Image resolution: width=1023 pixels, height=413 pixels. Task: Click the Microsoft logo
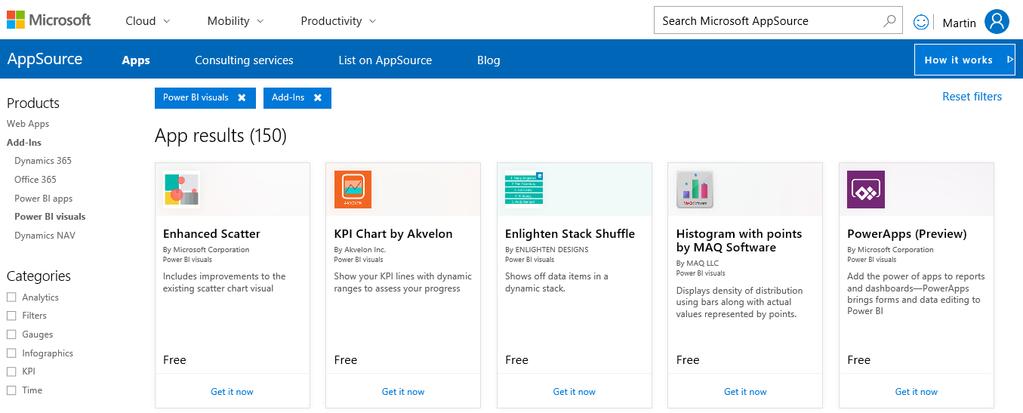click(49, 20)
